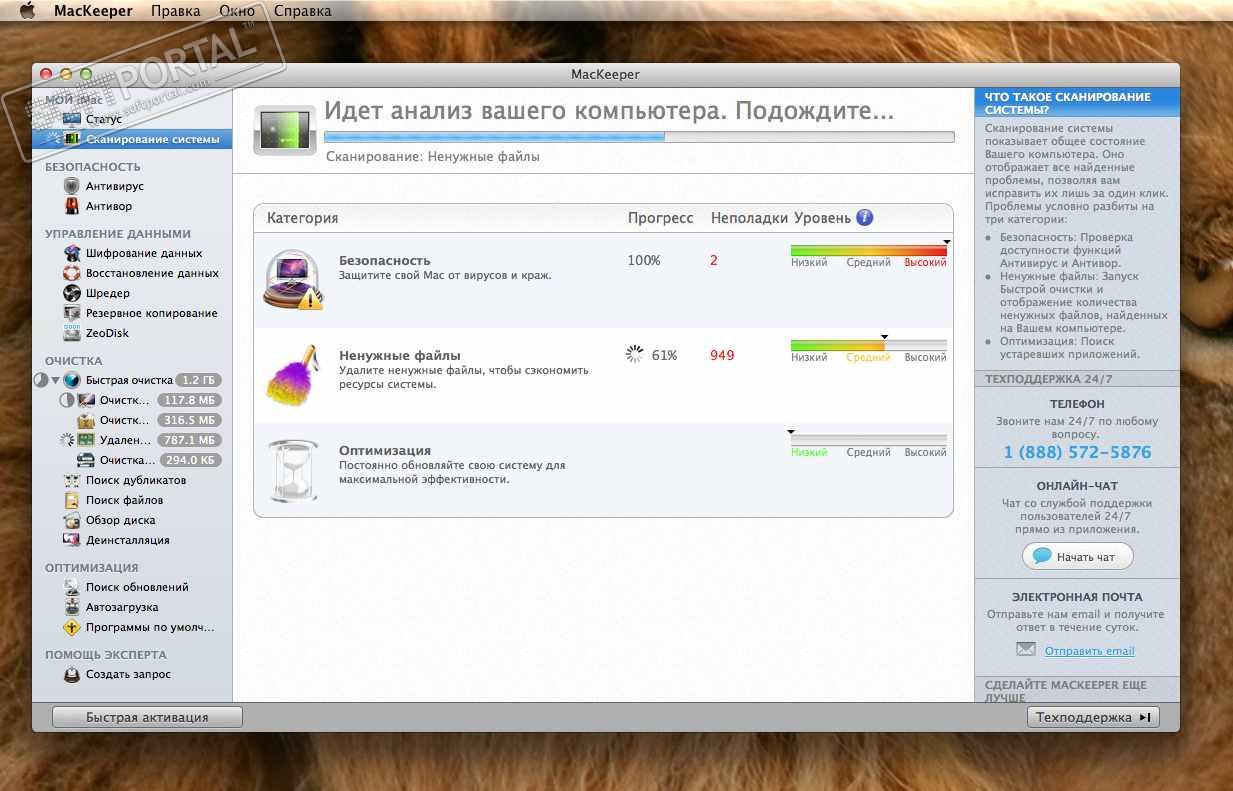Open Программы по умолч... icon
Image resolution: width=1233 pixels, height=791 pixels.
[71, 627]
